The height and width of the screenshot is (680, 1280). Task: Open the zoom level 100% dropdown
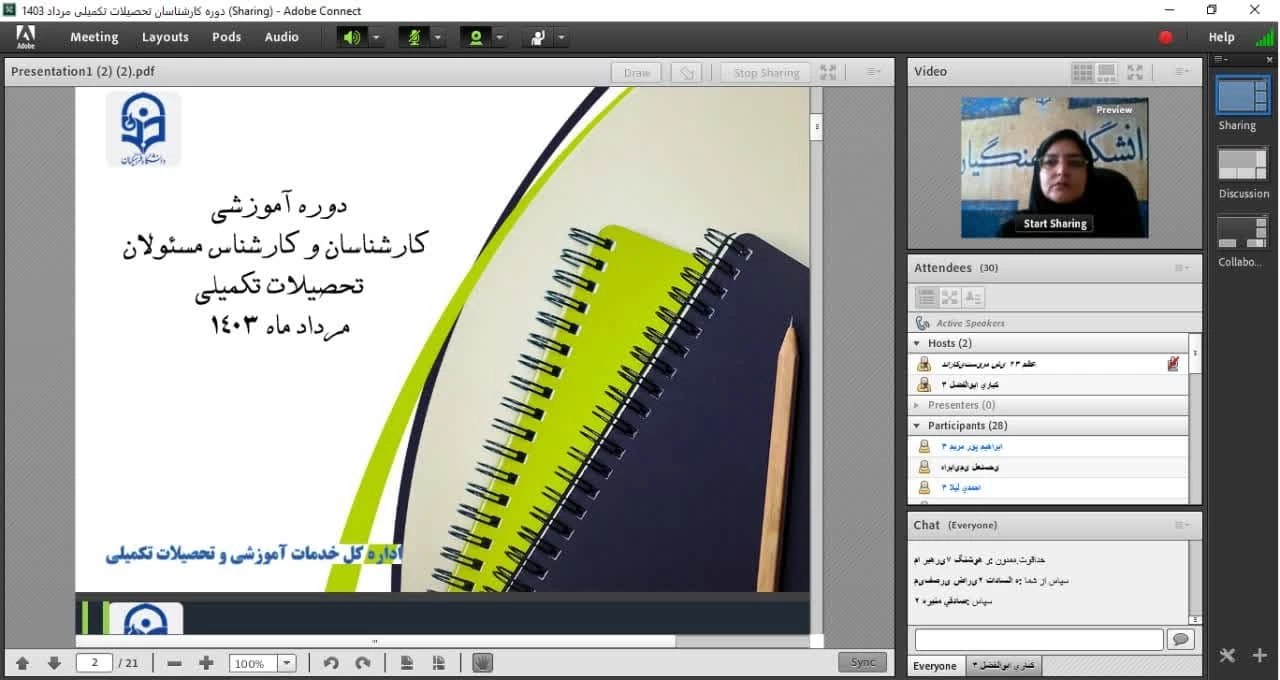tap(287, 663)
